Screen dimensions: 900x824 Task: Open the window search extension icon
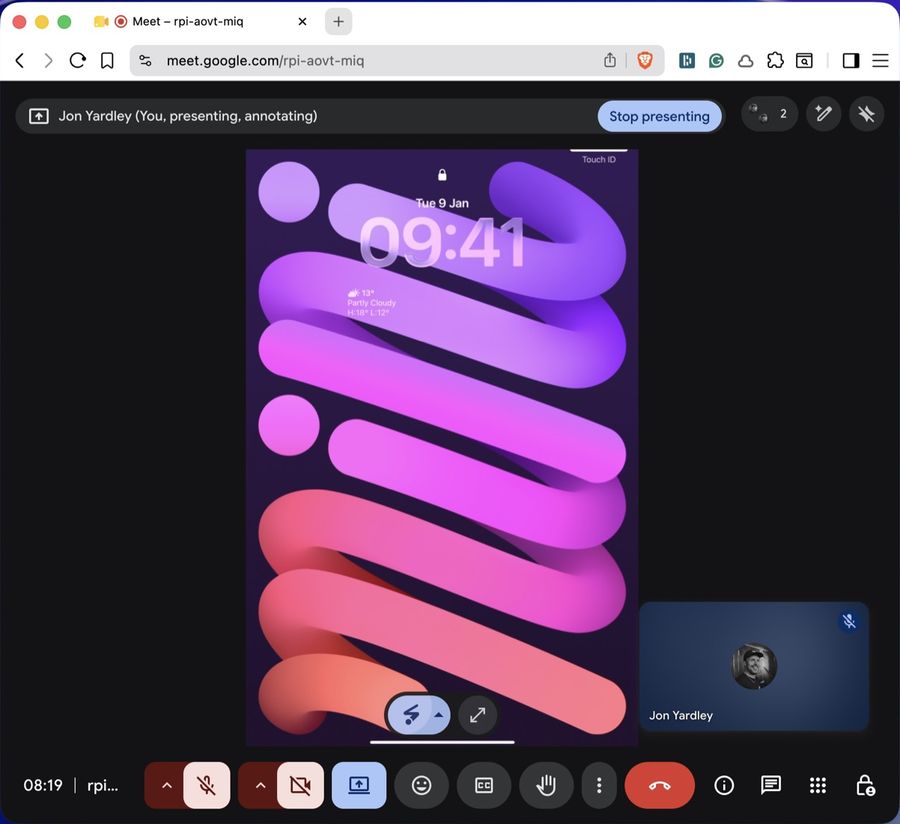point(804,60)
